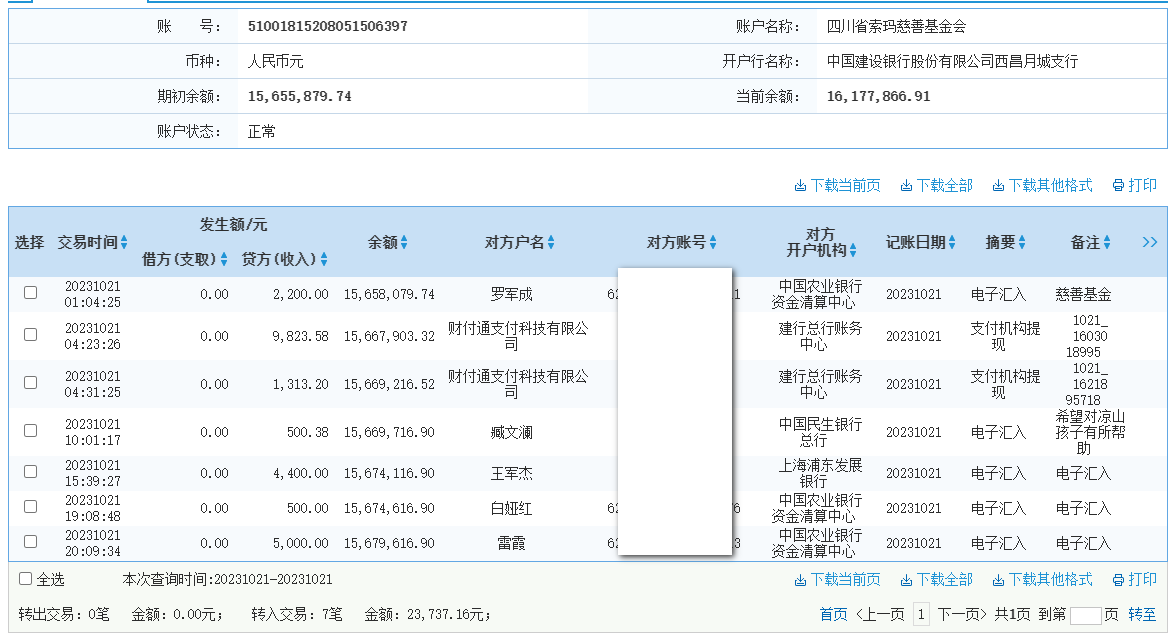Click balance 15,679,616.90 cell

tap(389, 543)
